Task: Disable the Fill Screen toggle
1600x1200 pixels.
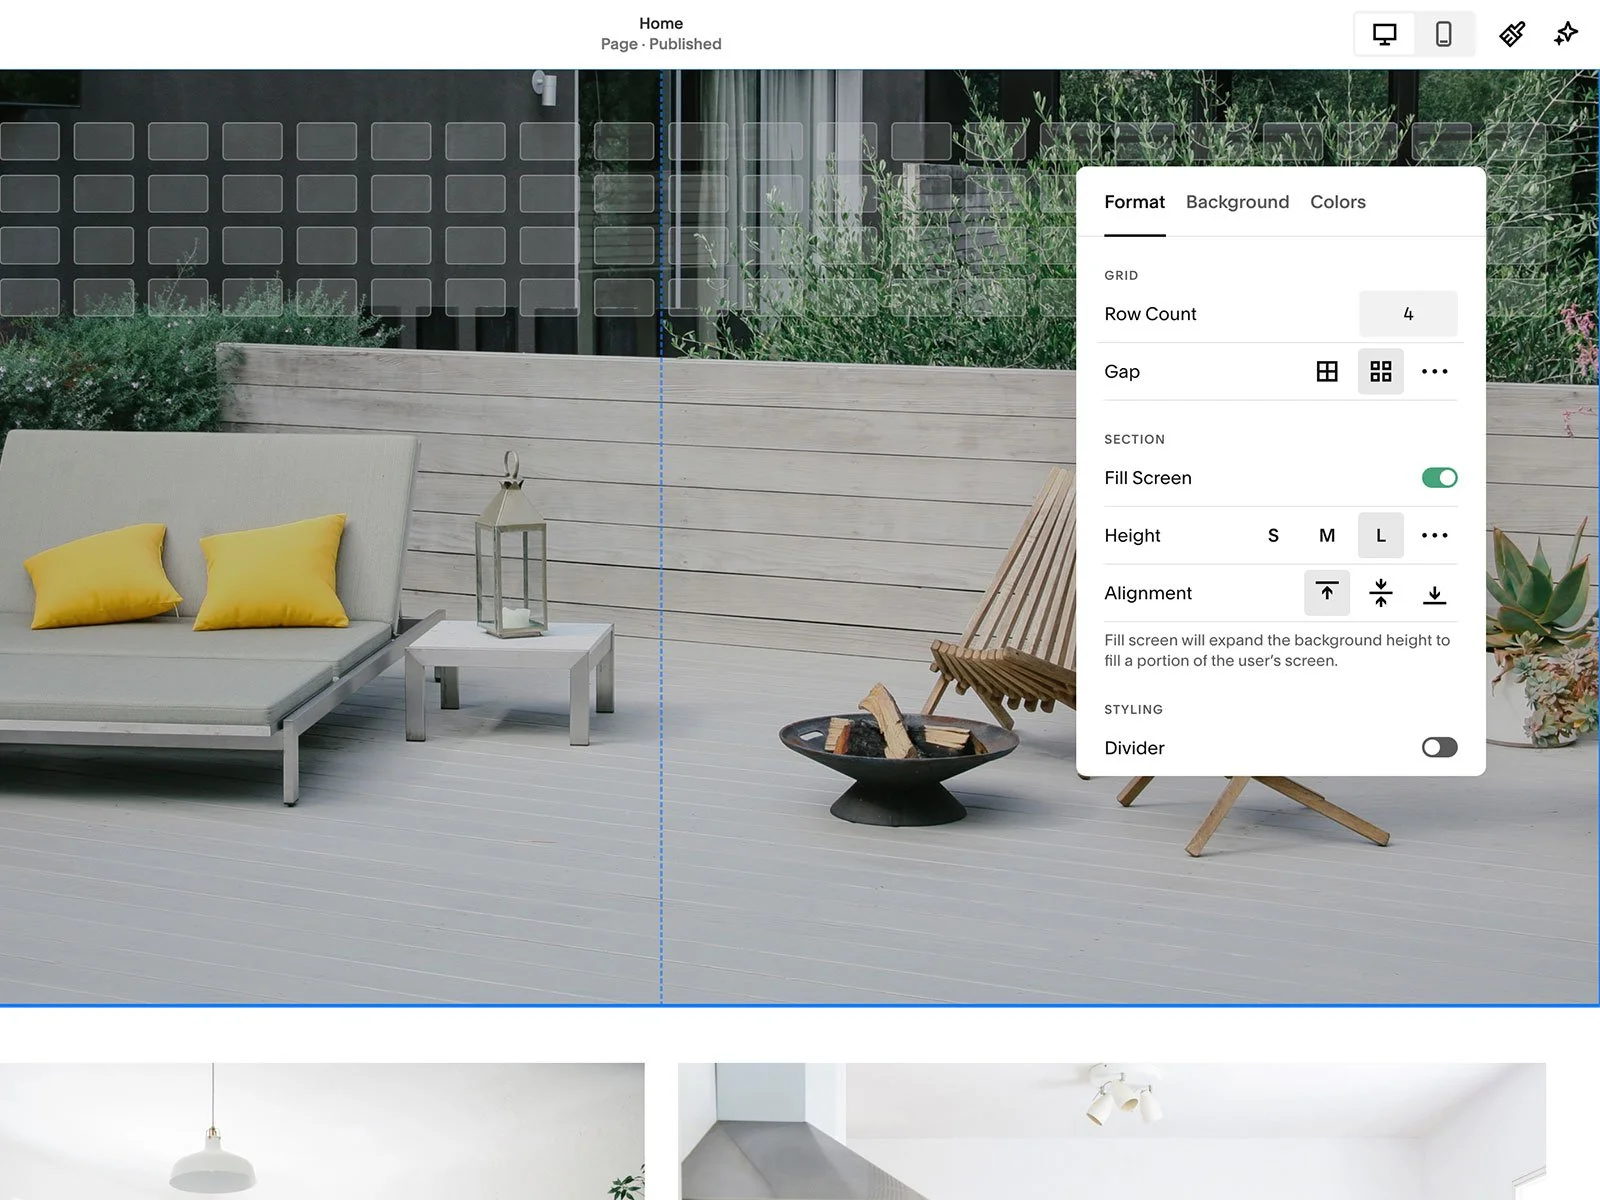Action: pyautogui.click(x=1439, y=478)
